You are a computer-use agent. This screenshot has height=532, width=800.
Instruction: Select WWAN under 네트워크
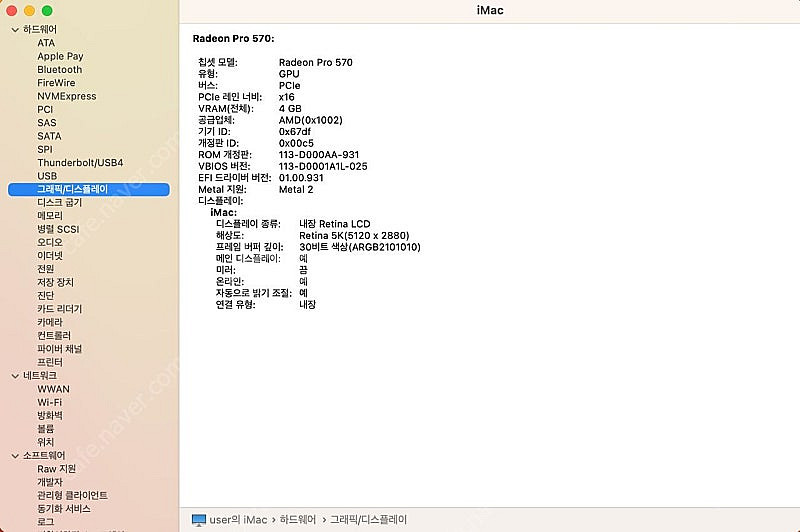53,389
